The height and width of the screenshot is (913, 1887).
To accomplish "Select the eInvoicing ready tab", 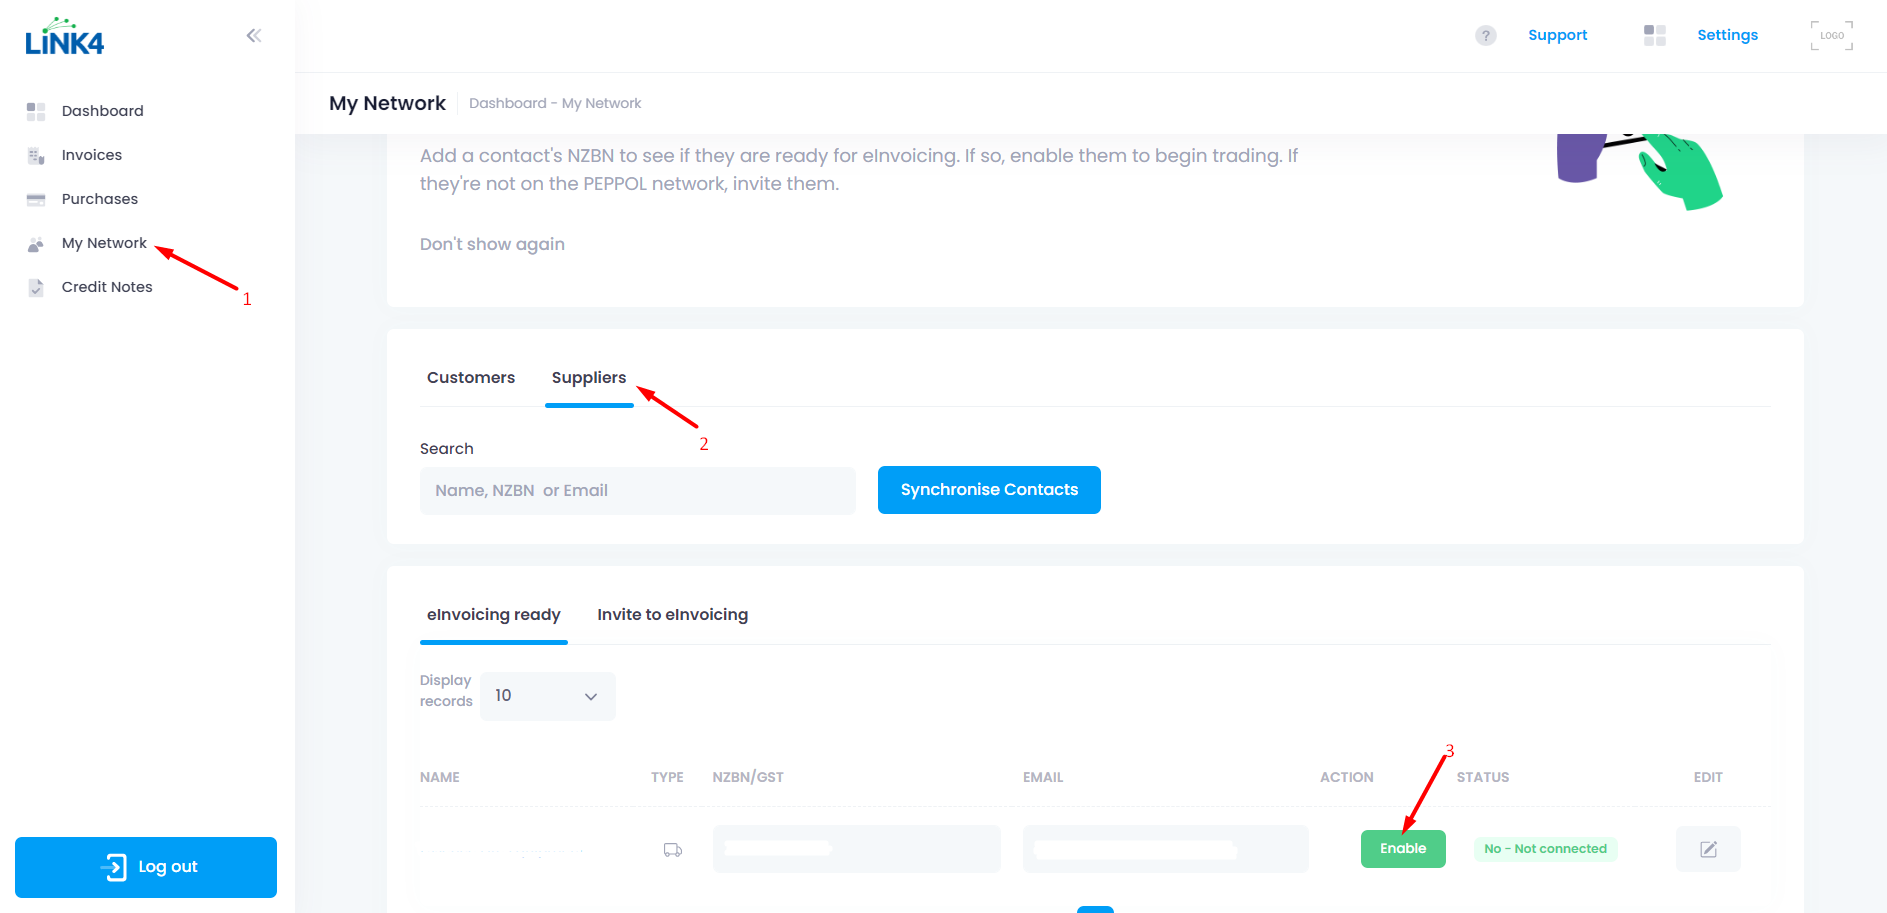I will click(x=494, y=615).
